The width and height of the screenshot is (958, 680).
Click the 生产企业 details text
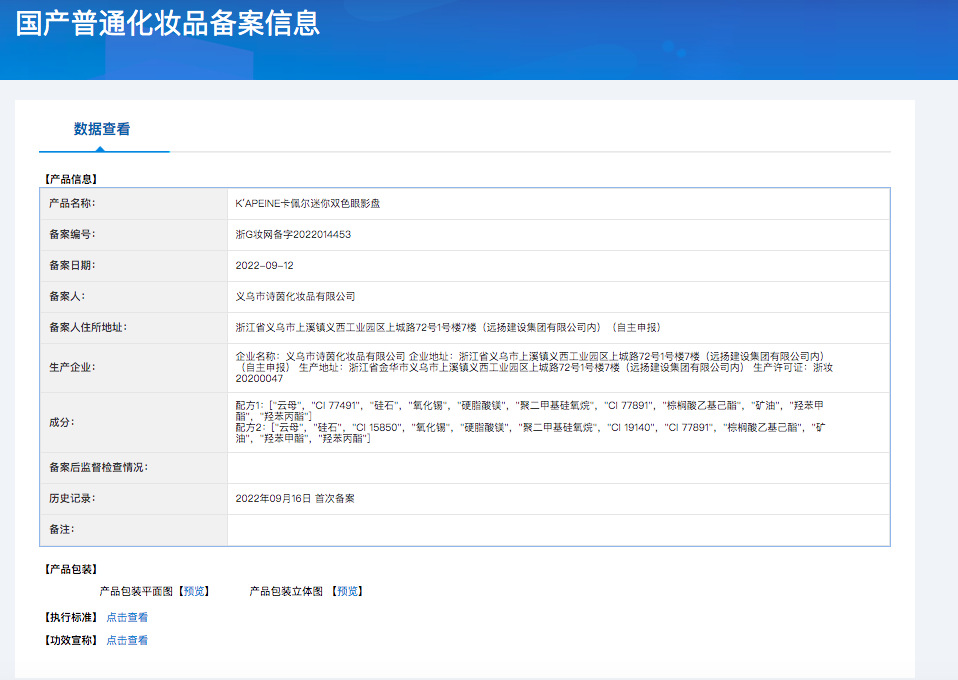[534, 367]
